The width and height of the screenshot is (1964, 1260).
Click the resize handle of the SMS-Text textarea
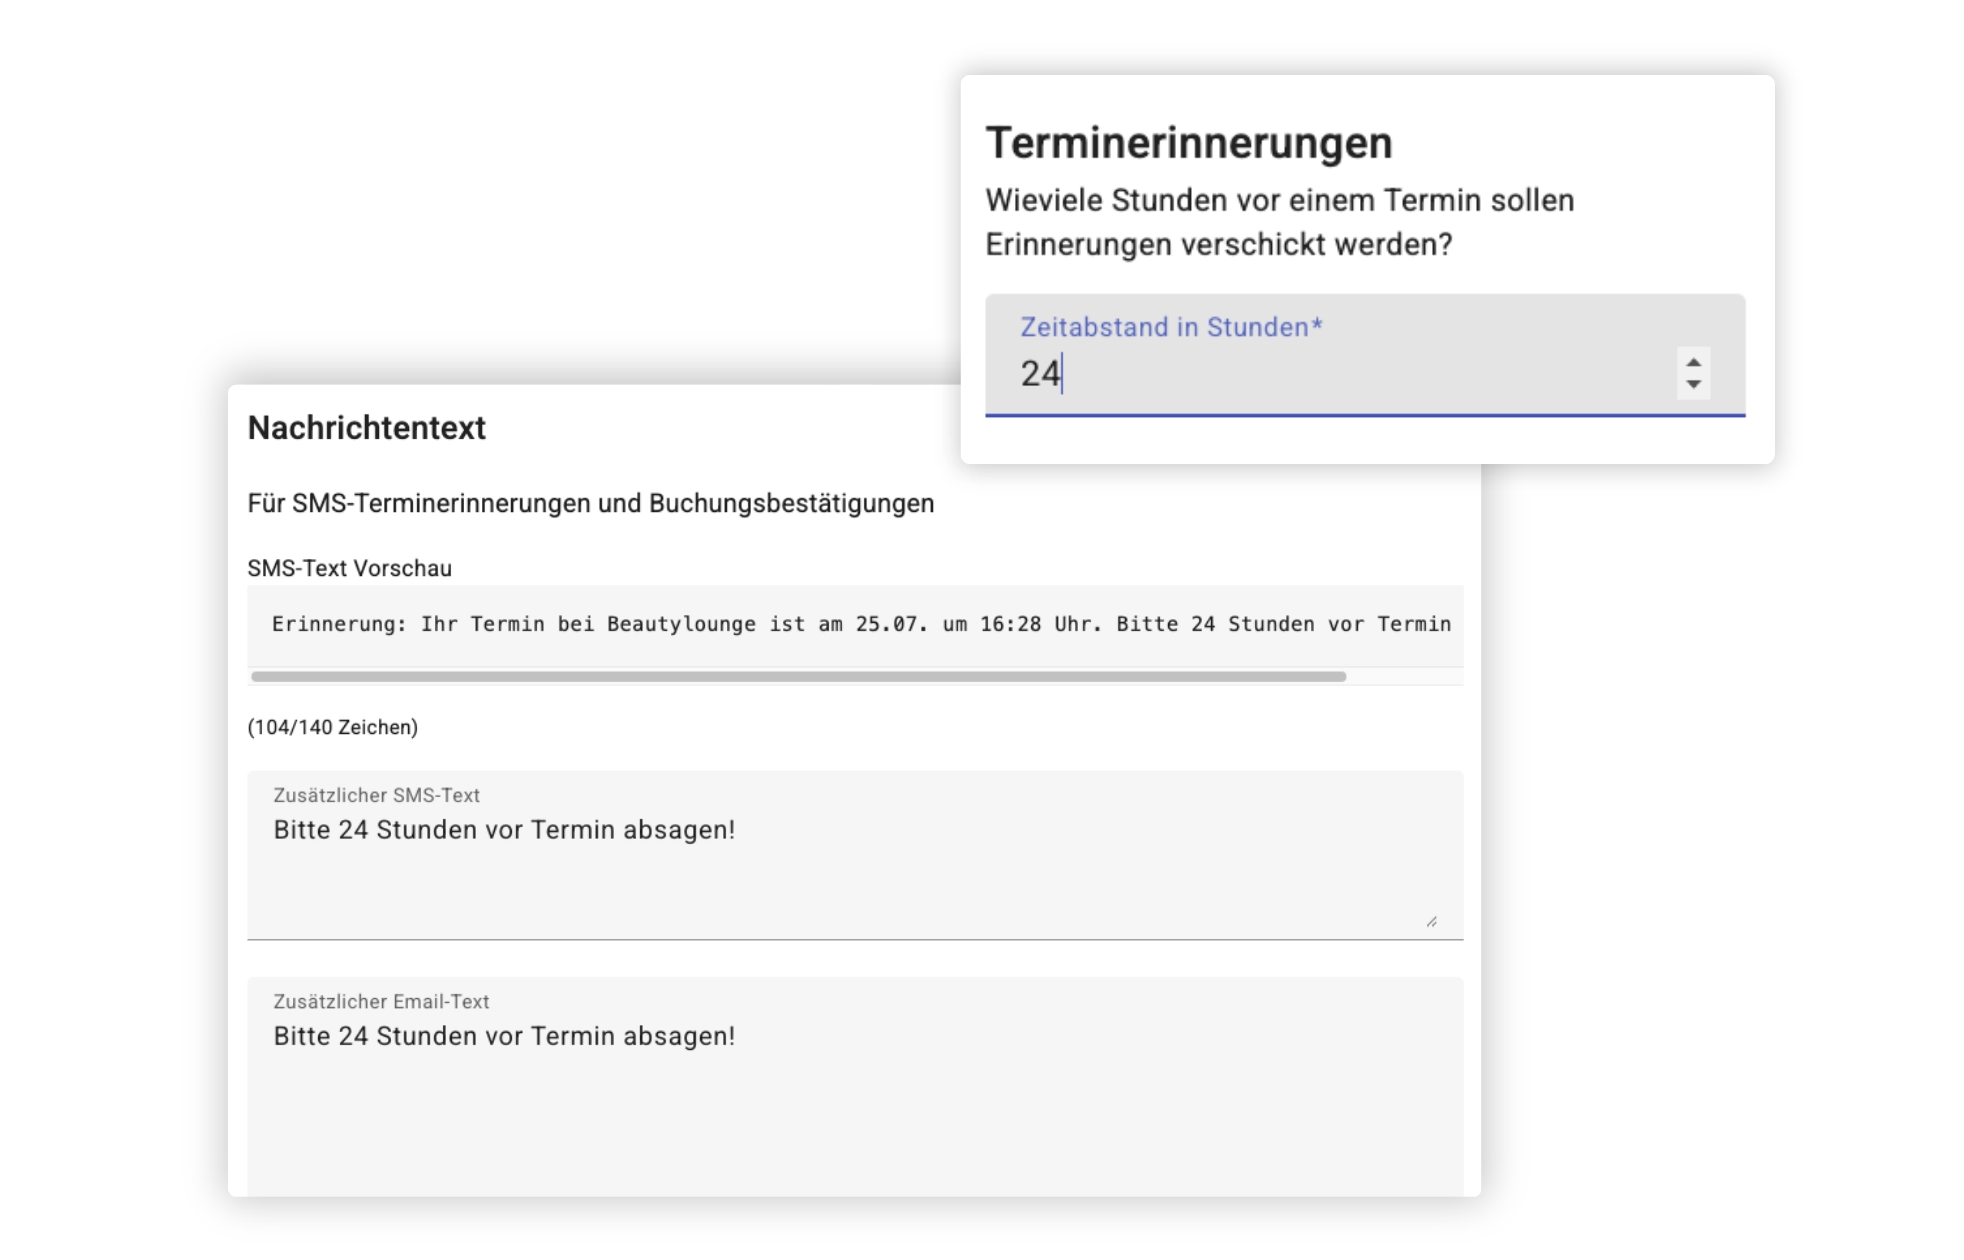tap(1433, 921)
